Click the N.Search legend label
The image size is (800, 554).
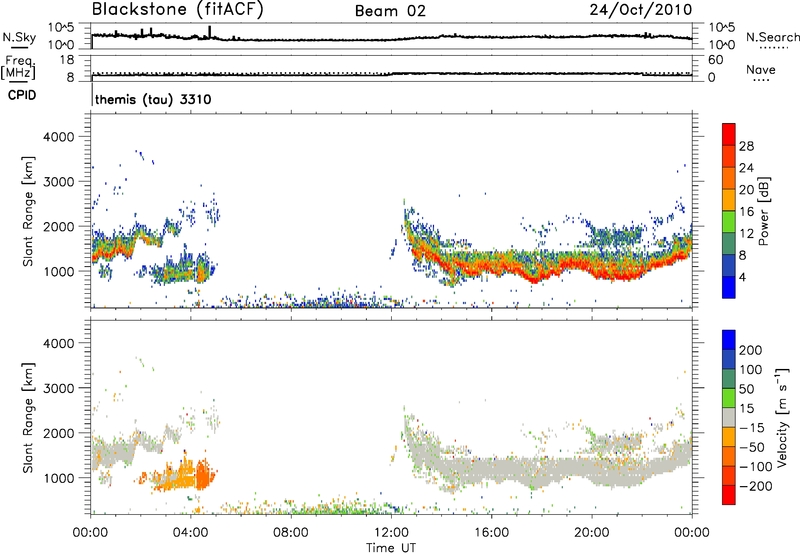coord(772,37)
